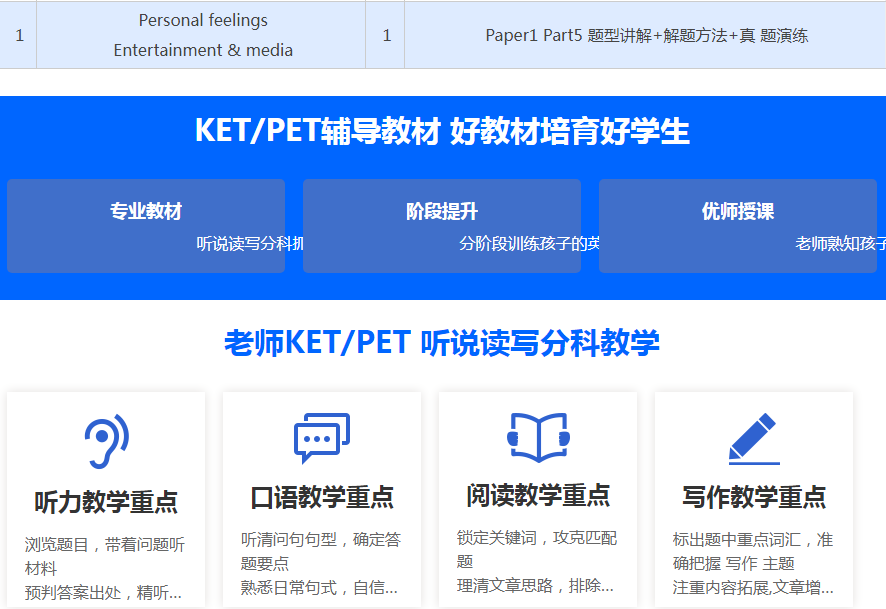886x609 pixels.
Task: Click the 浏览题目，带着问题听材料 description
Action: point(105,556)
